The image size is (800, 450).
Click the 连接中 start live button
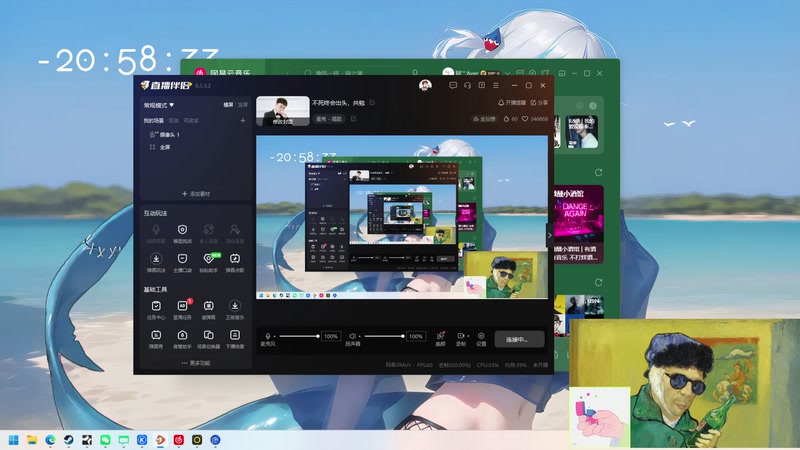[x=517, y=339]
